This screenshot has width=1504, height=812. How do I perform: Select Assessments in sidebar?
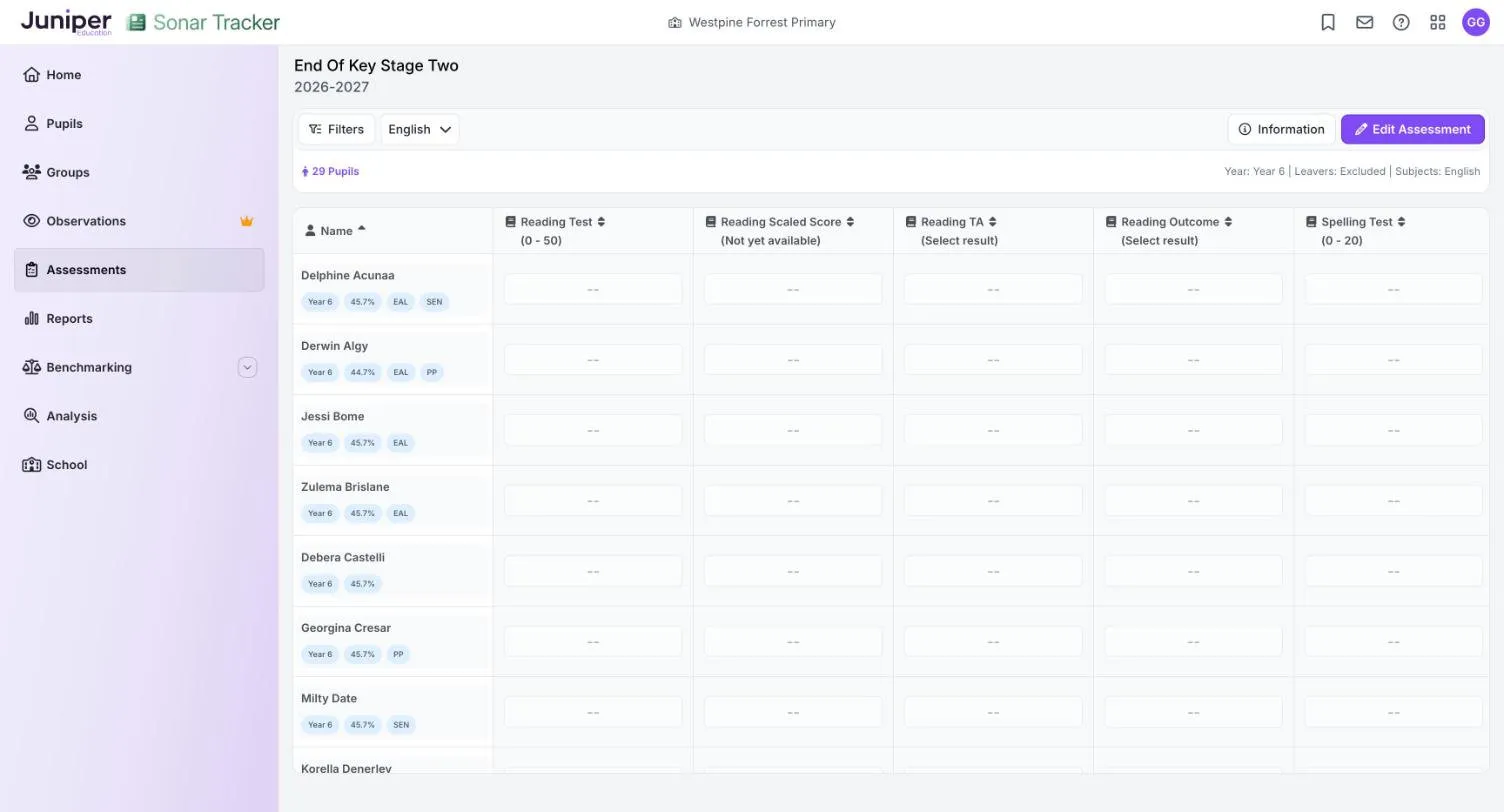[139, 270]
